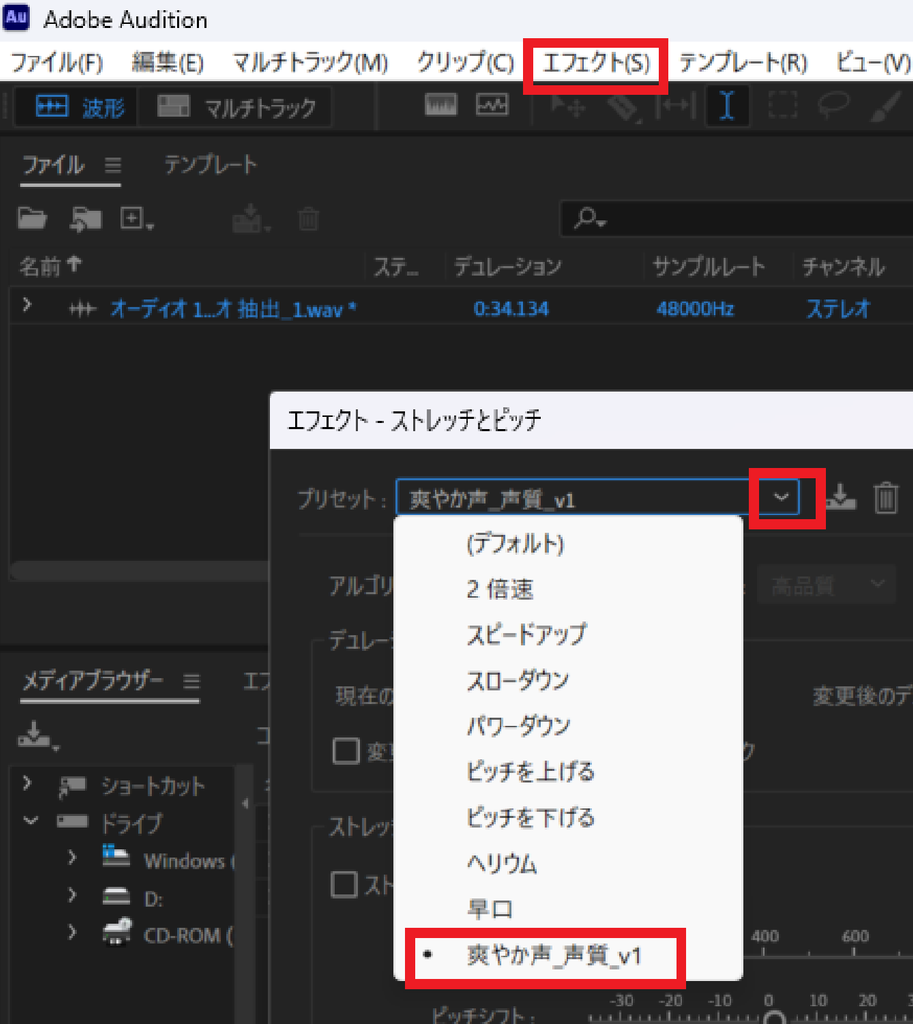This screenshot has height=1024, width=913.
Task: Sort files by 名前 column
Action: [51, 266]
